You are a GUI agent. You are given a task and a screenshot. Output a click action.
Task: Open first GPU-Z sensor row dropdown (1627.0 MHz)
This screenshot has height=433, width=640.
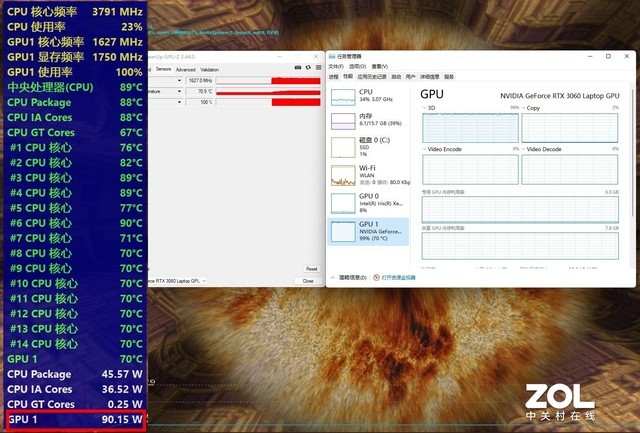point(179,80)
